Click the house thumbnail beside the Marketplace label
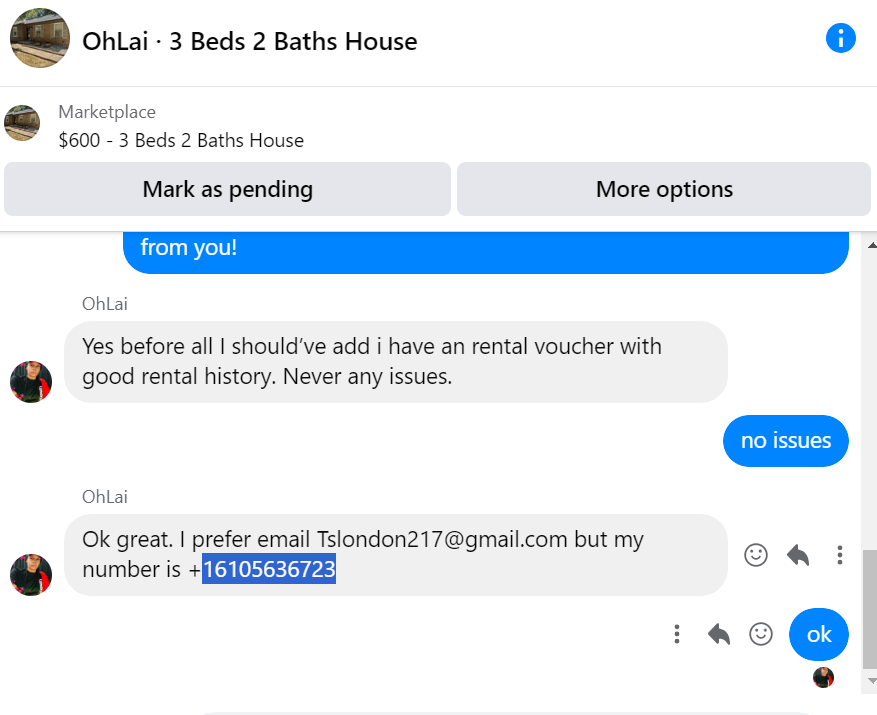Viewport: 877px width, 715px height. coord(22,123)
